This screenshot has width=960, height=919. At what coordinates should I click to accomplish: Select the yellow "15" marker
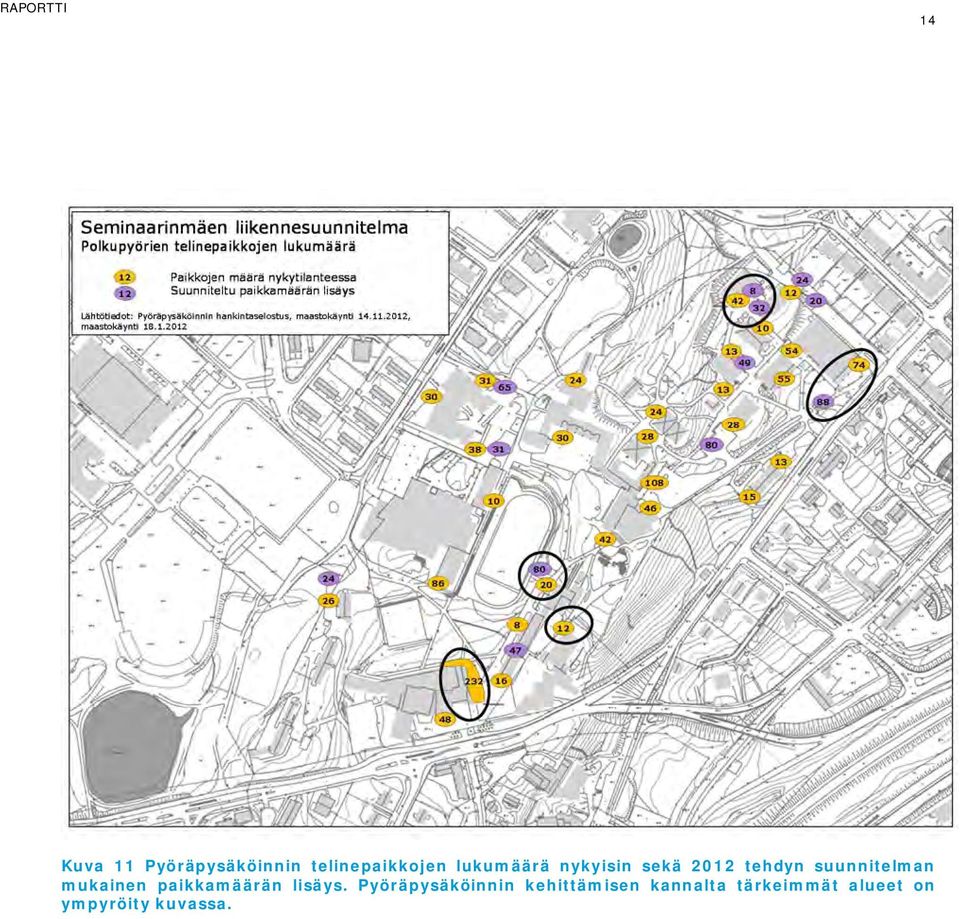pos(749,497)
